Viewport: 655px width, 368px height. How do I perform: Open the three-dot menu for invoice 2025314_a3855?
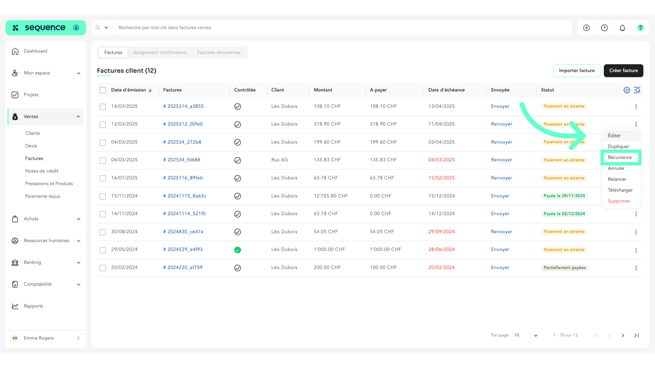(x=636, y=107)
